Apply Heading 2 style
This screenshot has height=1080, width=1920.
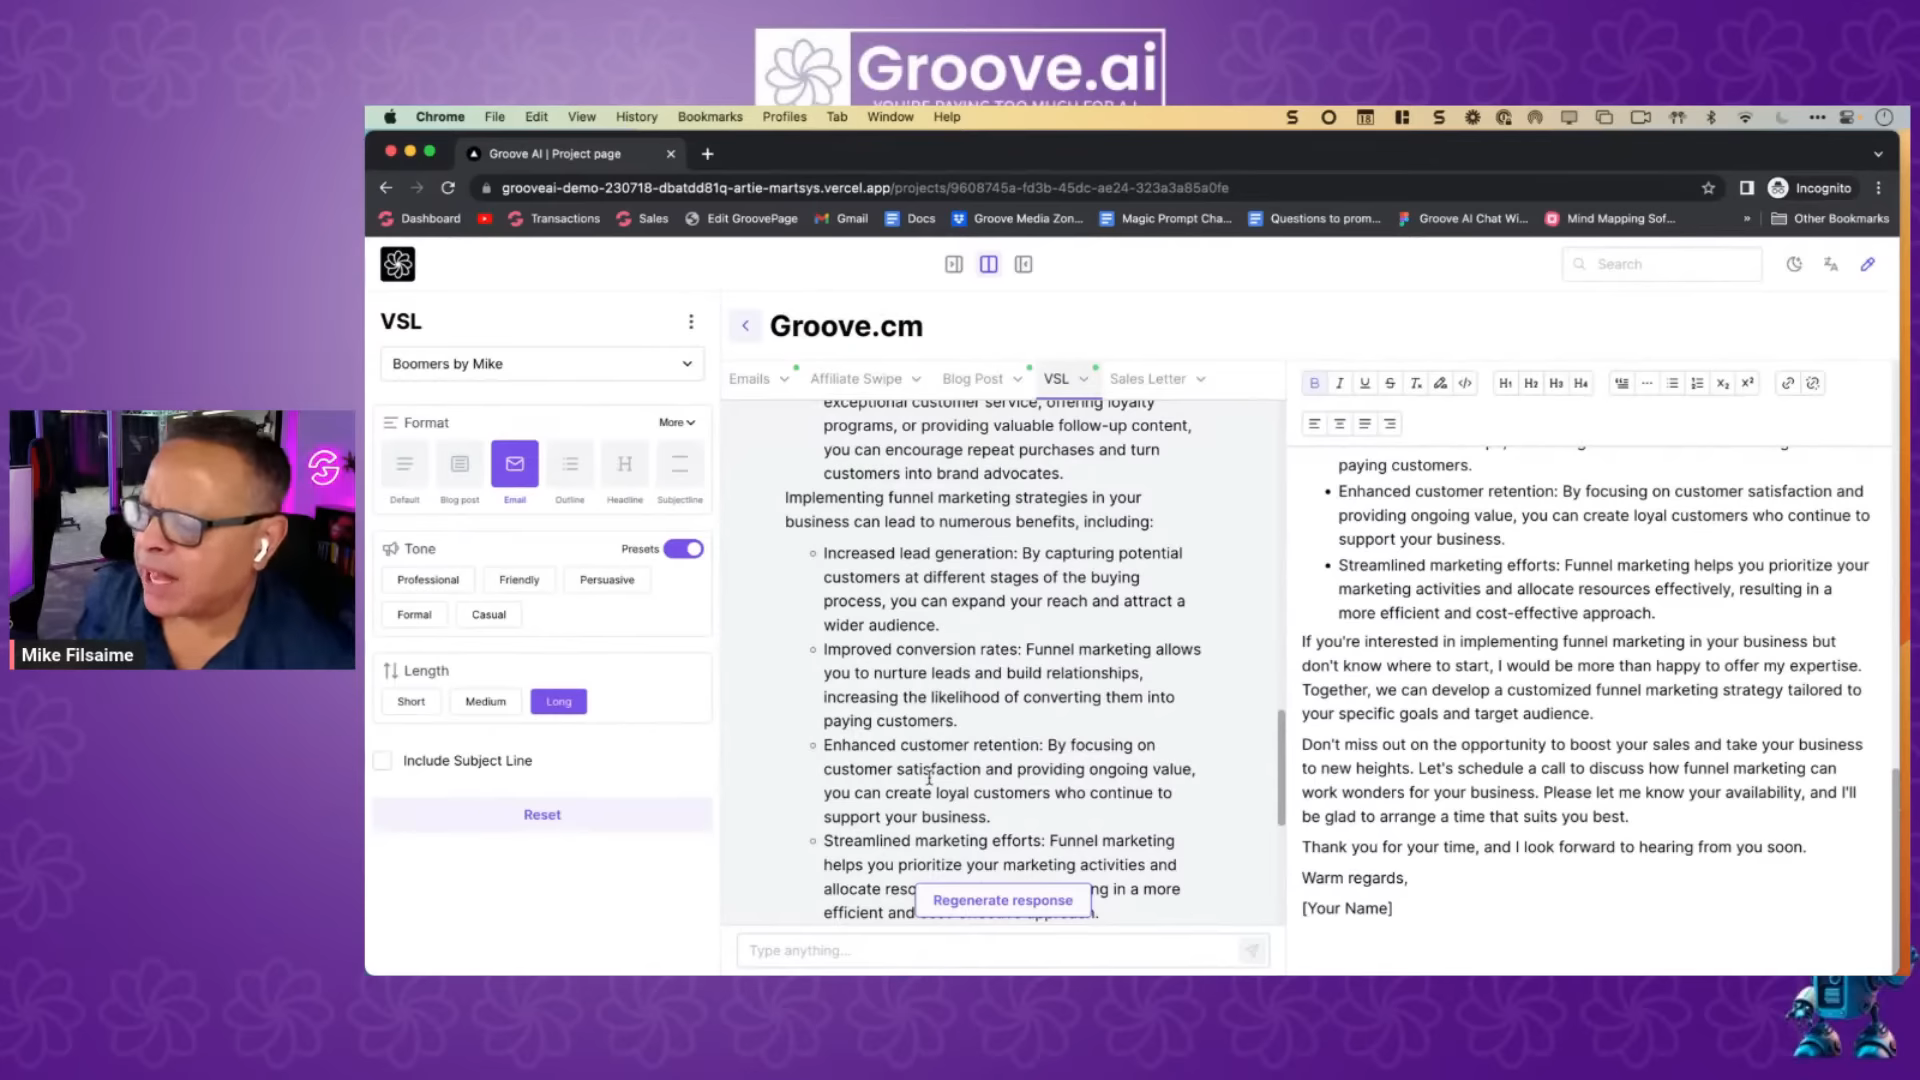(1531, 383)
